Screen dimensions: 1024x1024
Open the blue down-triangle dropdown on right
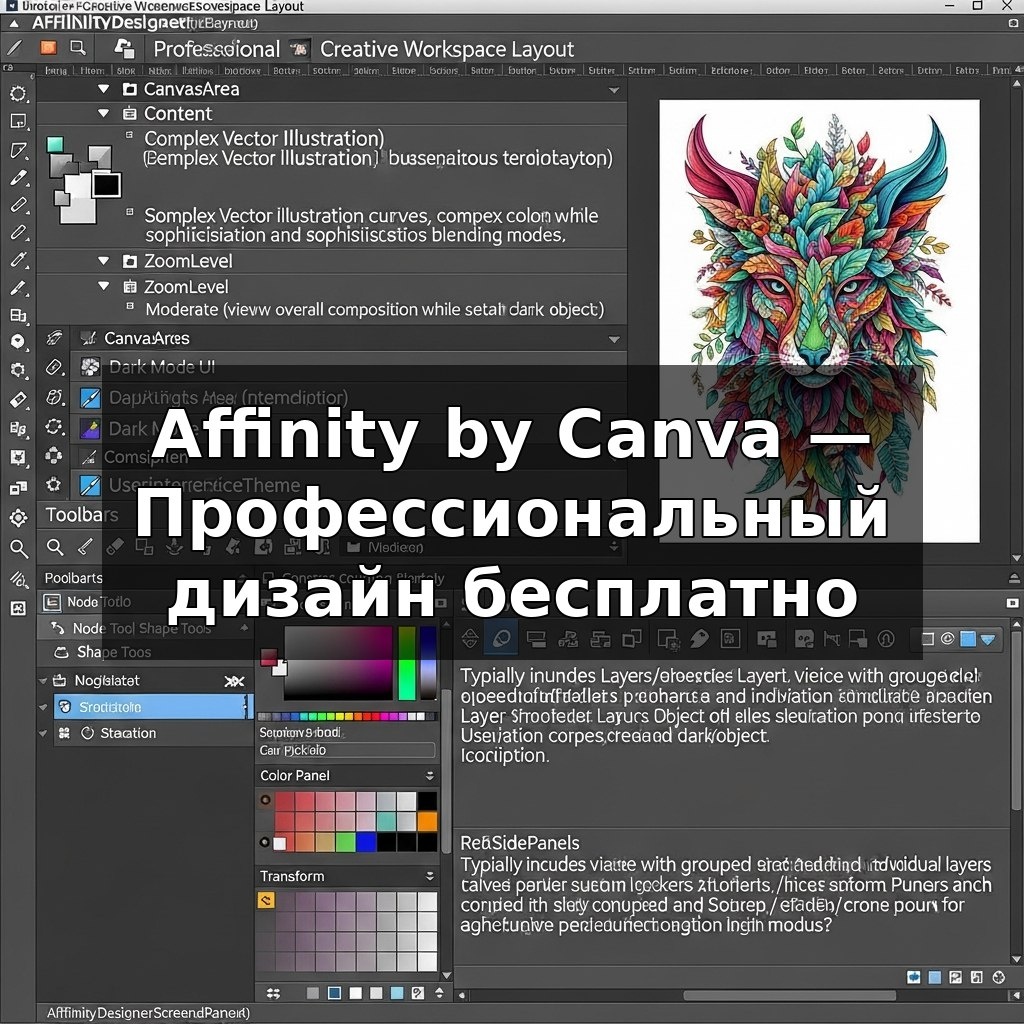coord(988,639)
